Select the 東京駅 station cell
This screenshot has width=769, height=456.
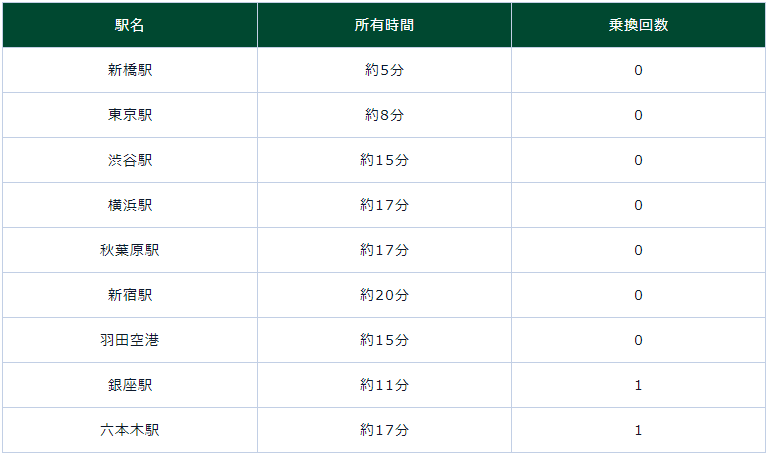click(x=130, y=115)
